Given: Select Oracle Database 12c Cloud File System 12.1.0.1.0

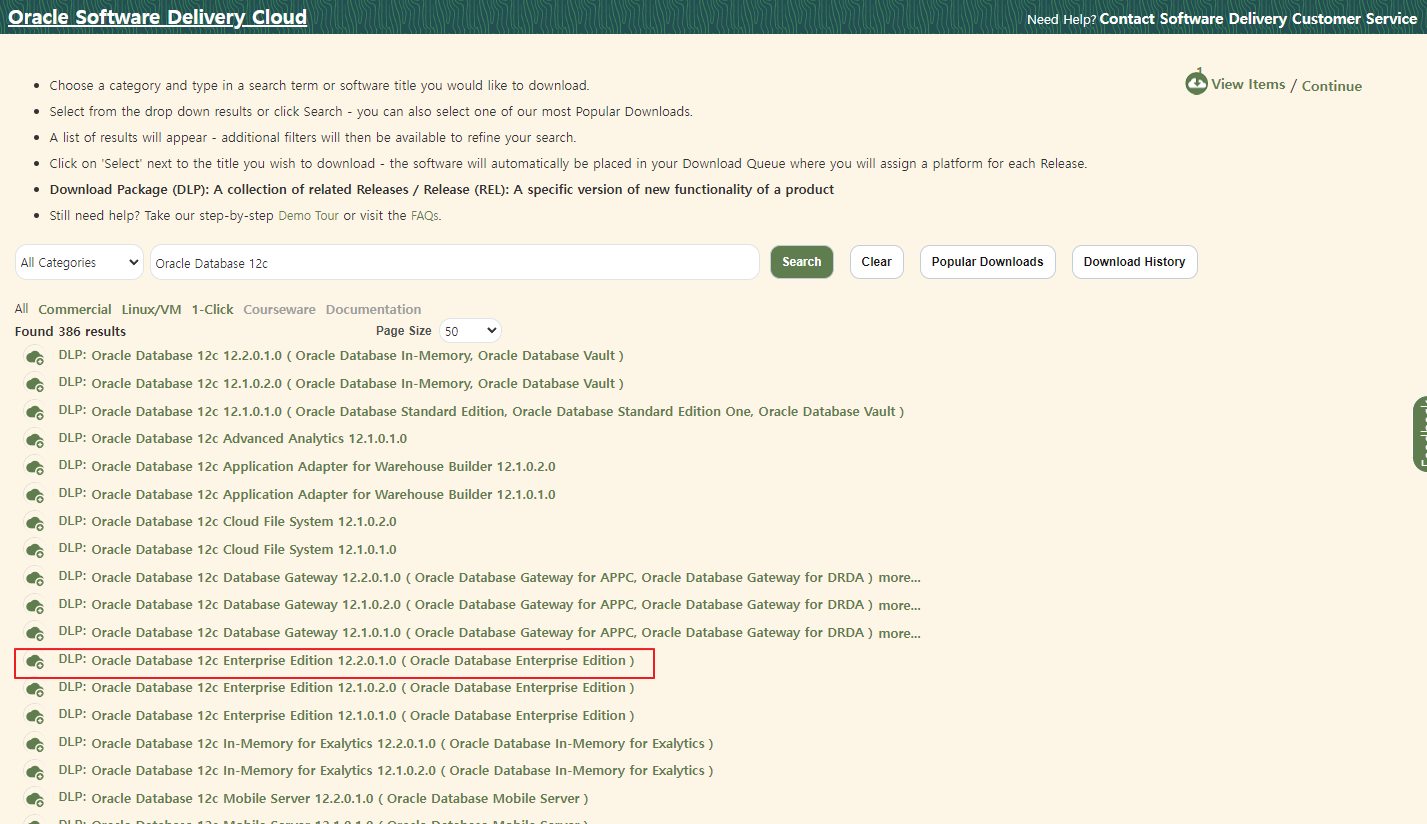Looking at the screenshot, I should [244, 549].
